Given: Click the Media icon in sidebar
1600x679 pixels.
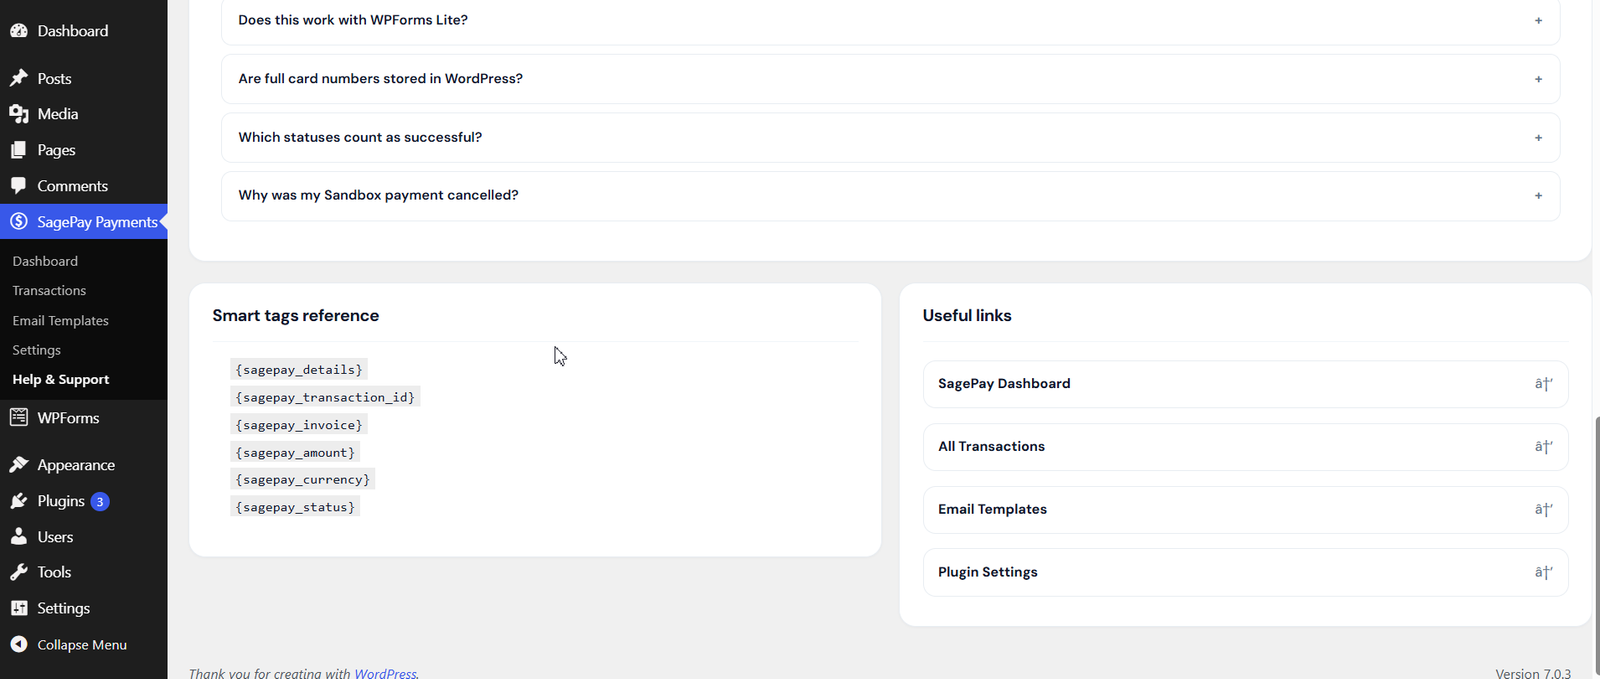Looking at the screenshot, I should tap(19, 114).
